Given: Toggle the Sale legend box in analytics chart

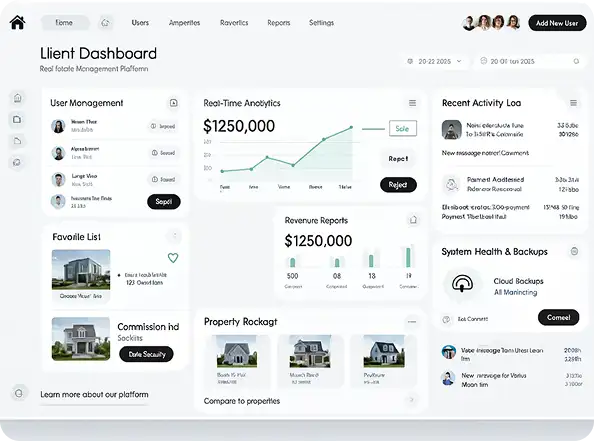Looking at the screenshot, I should pyautogui.click(x=403, y=128).
